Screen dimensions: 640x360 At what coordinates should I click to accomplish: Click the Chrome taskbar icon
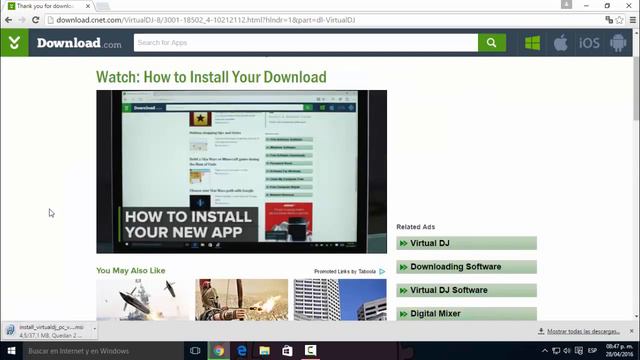pos(218,351)
